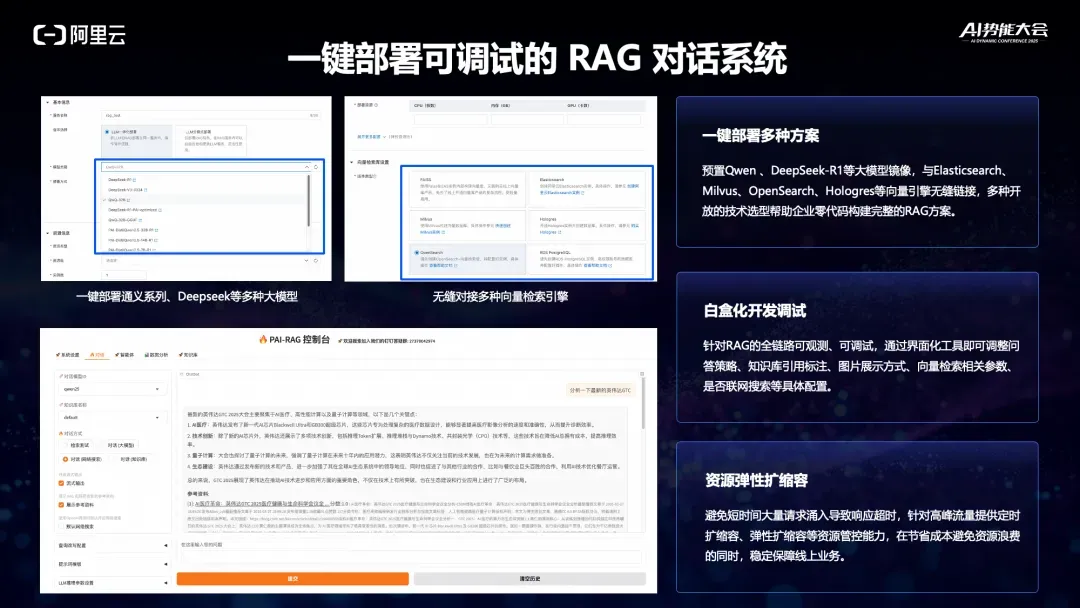This screenshot has width=1080, height=608.
Task: Select the OpenSearch radio option
Action: point(417,253)
